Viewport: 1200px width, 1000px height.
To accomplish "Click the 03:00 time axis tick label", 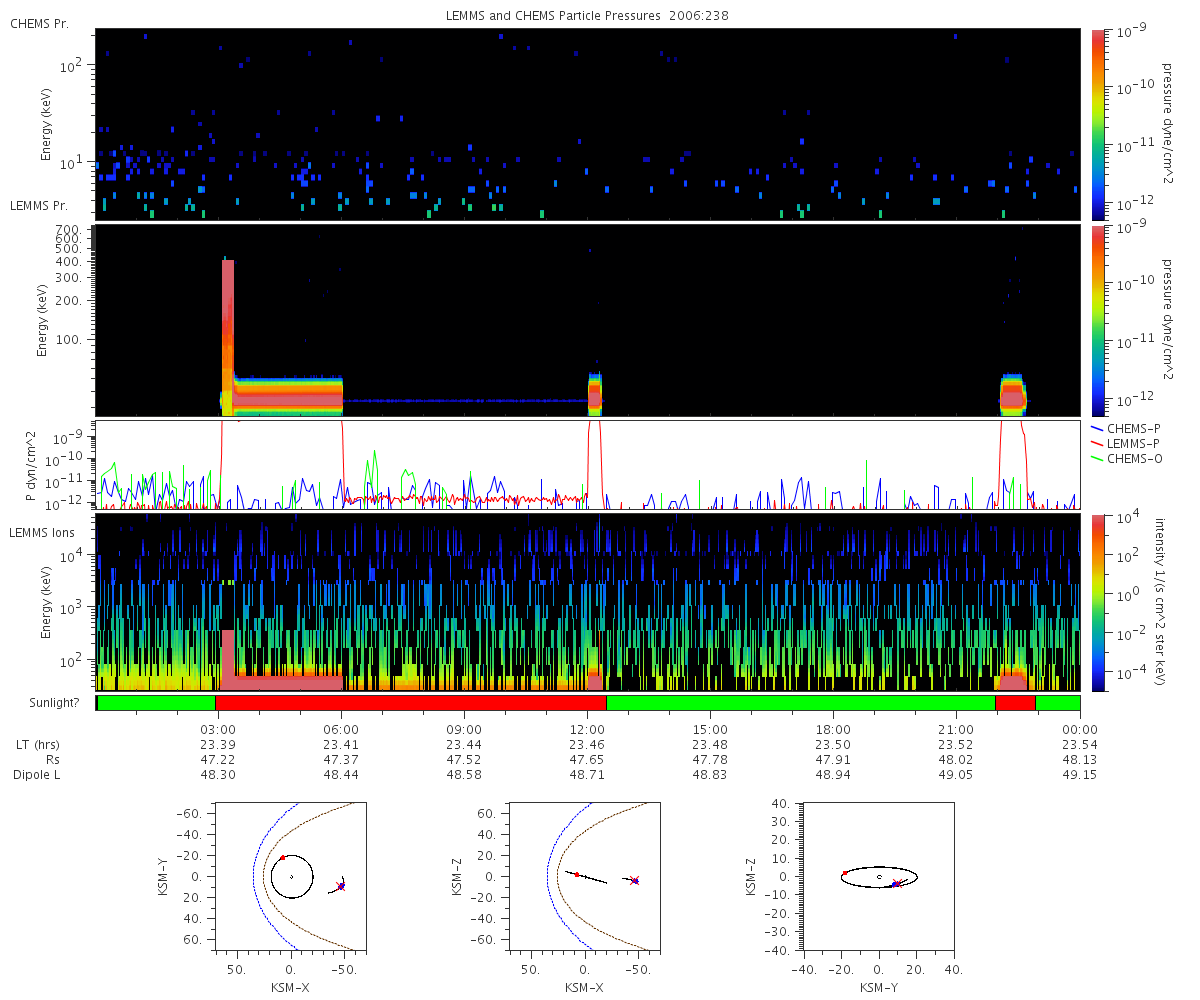I will click(x=218, y=730).
